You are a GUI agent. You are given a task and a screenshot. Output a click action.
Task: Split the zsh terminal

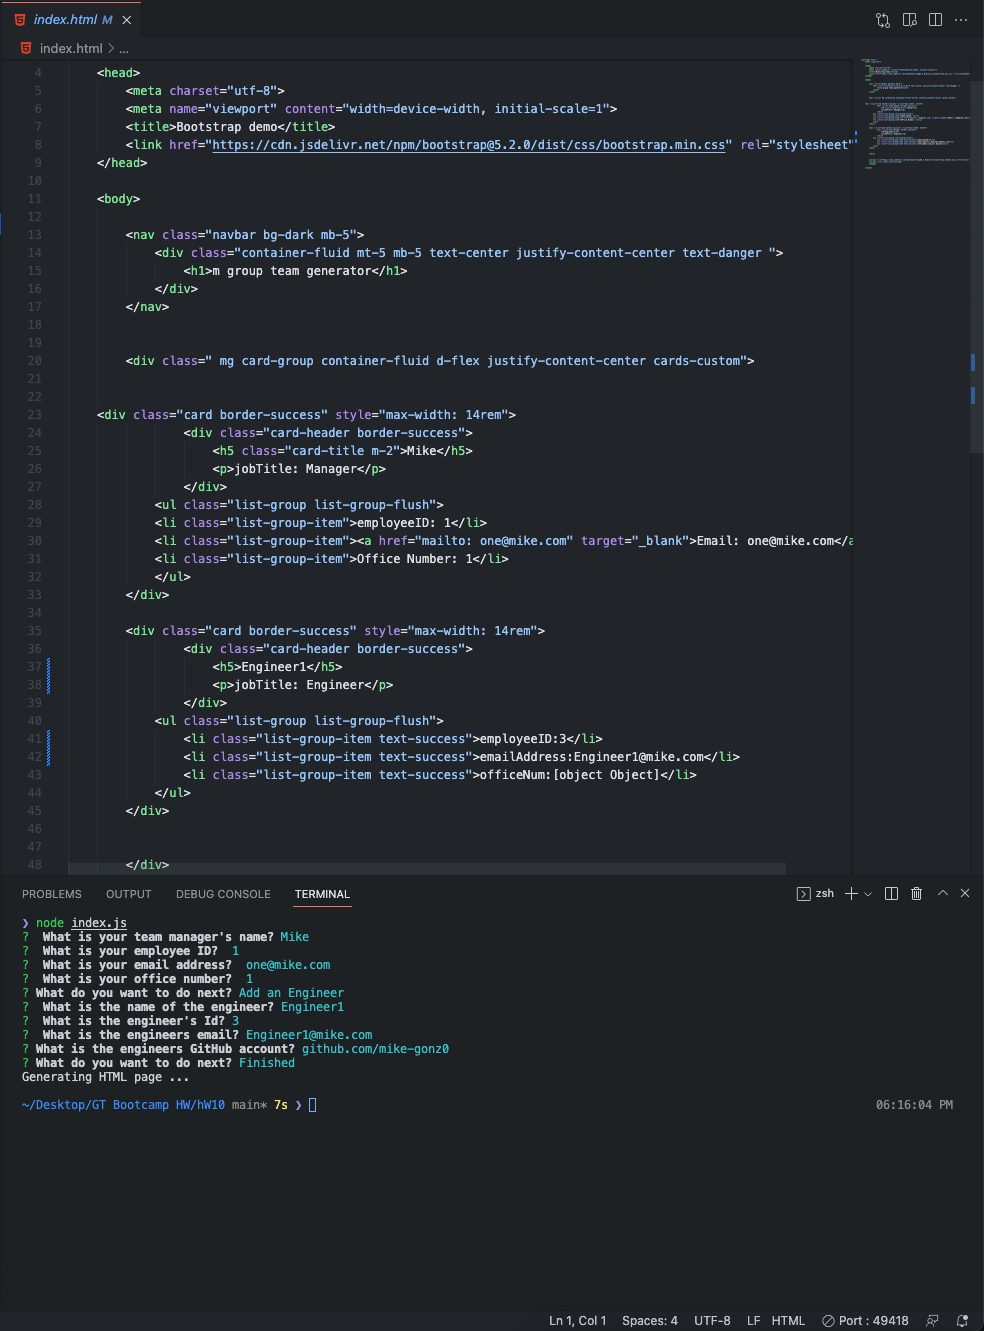click(890, 893)
